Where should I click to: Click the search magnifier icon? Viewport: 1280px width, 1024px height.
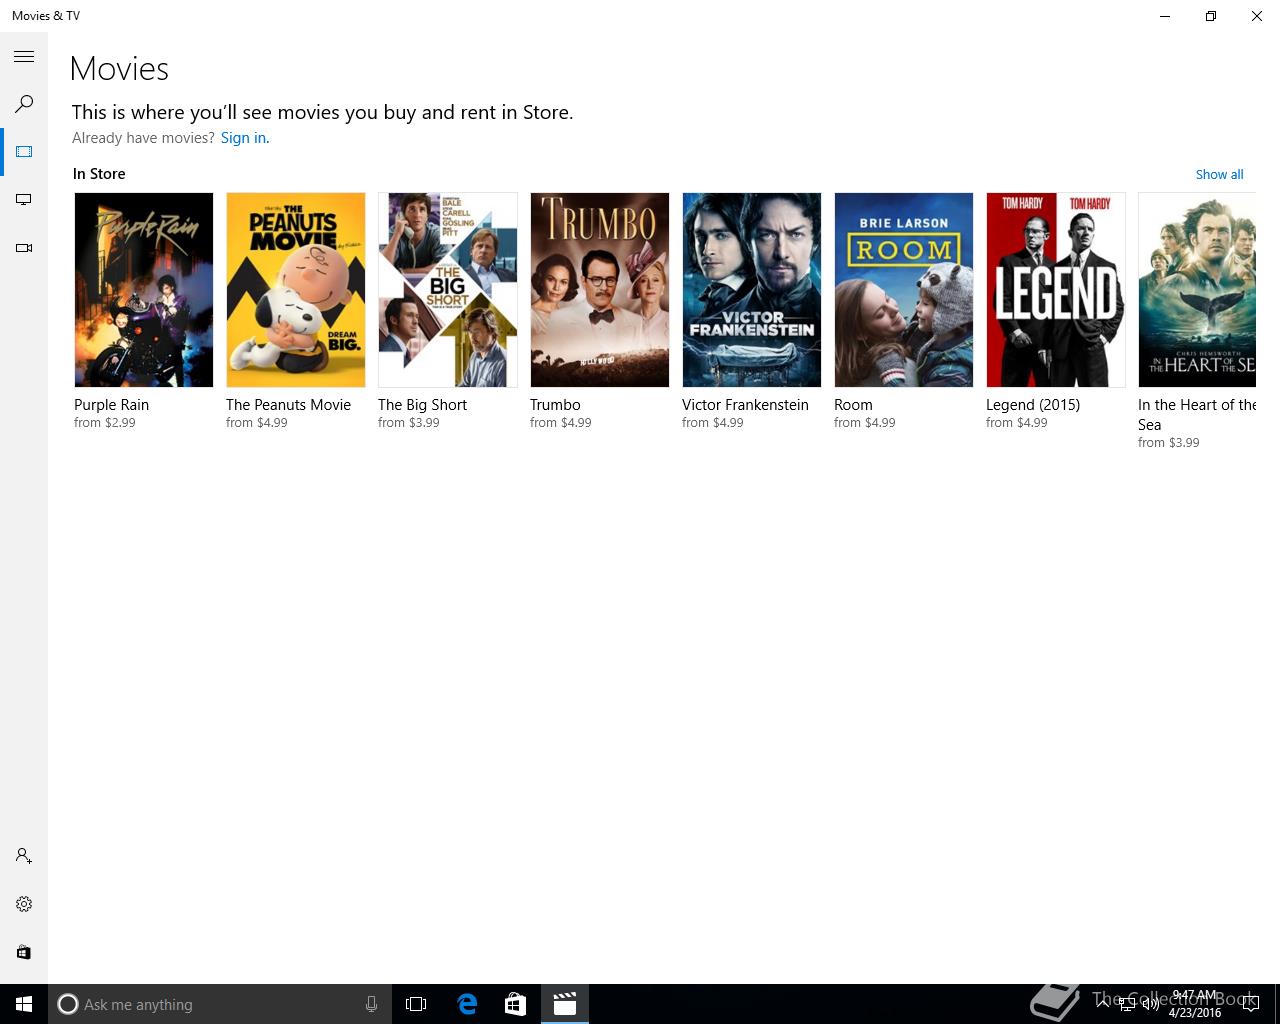24,104
